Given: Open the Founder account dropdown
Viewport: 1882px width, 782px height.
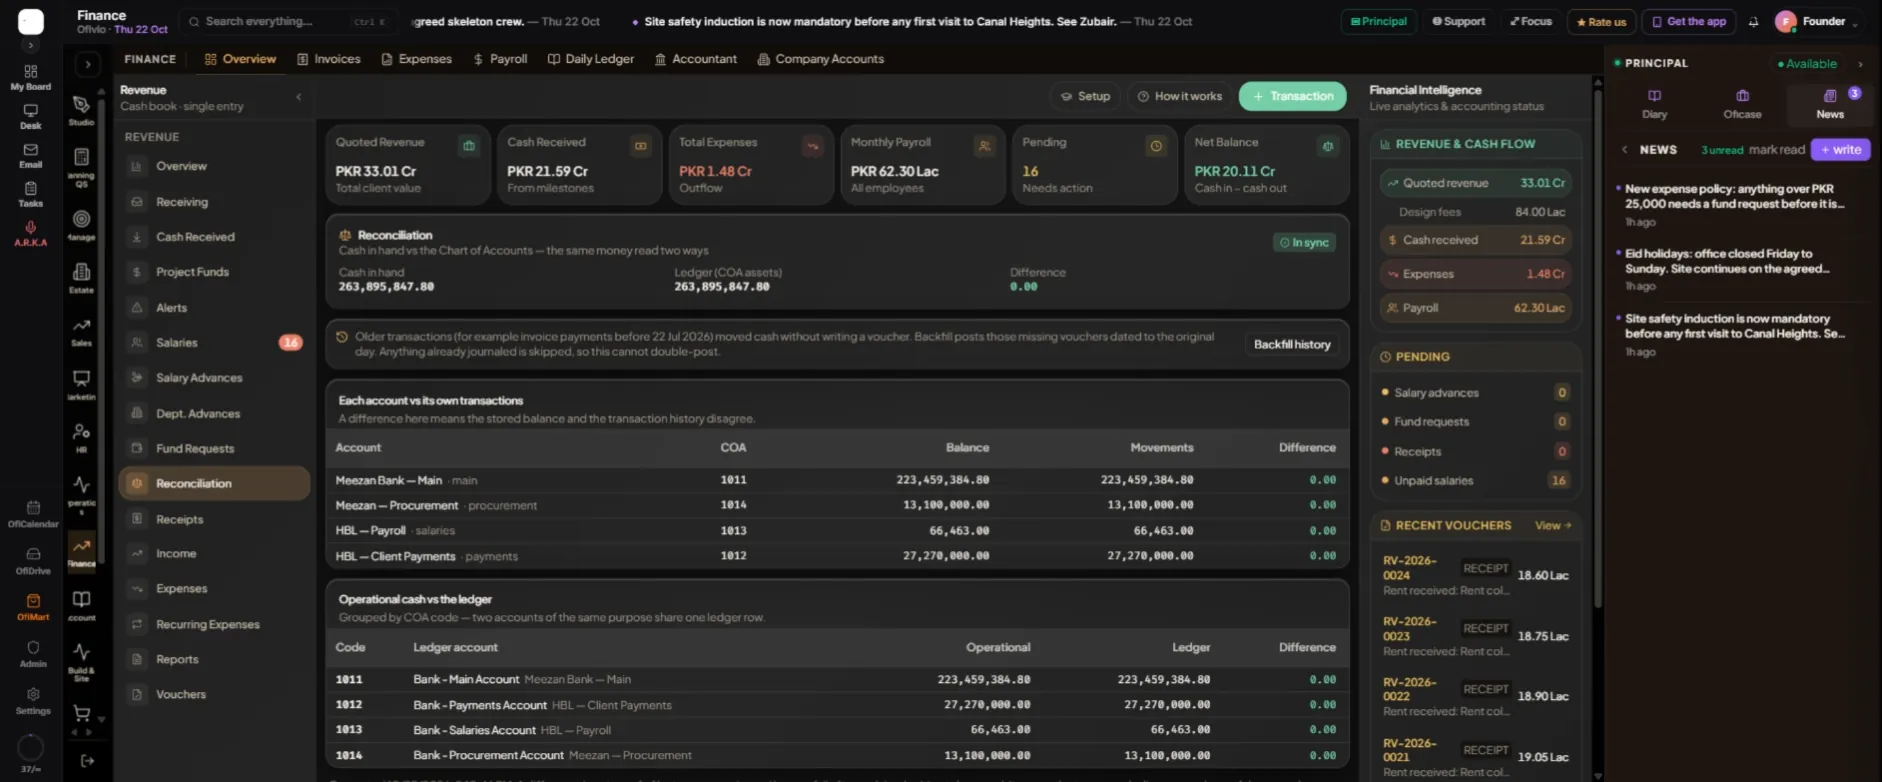Looking at the screenshot, I should click(x=1817, y=21).
